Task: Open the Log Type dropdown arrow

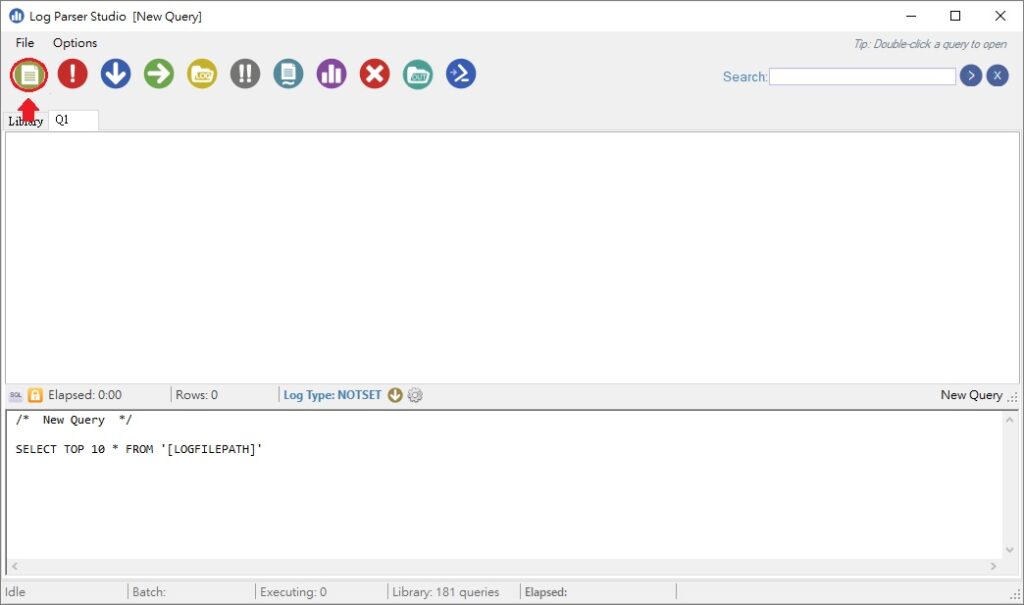Action: pyautogui.click(x=395, y=395)
